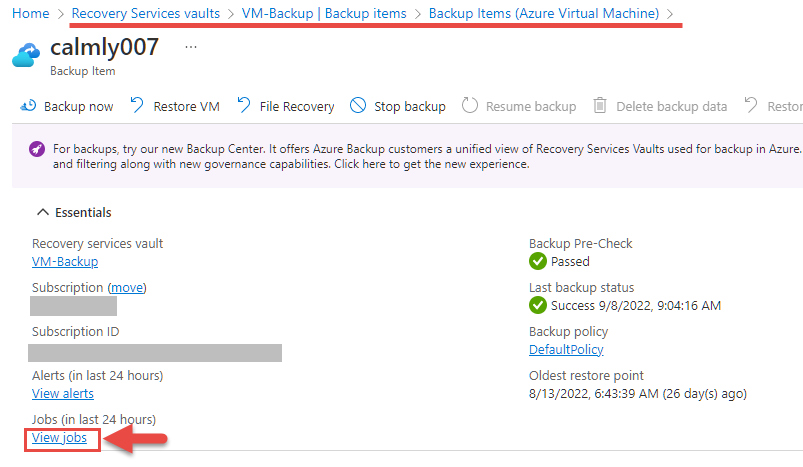Click the Stop backup prohibited-circle icon
Image resolution: width=803 pixels, height=467 pixels.
tap(358, 105)
